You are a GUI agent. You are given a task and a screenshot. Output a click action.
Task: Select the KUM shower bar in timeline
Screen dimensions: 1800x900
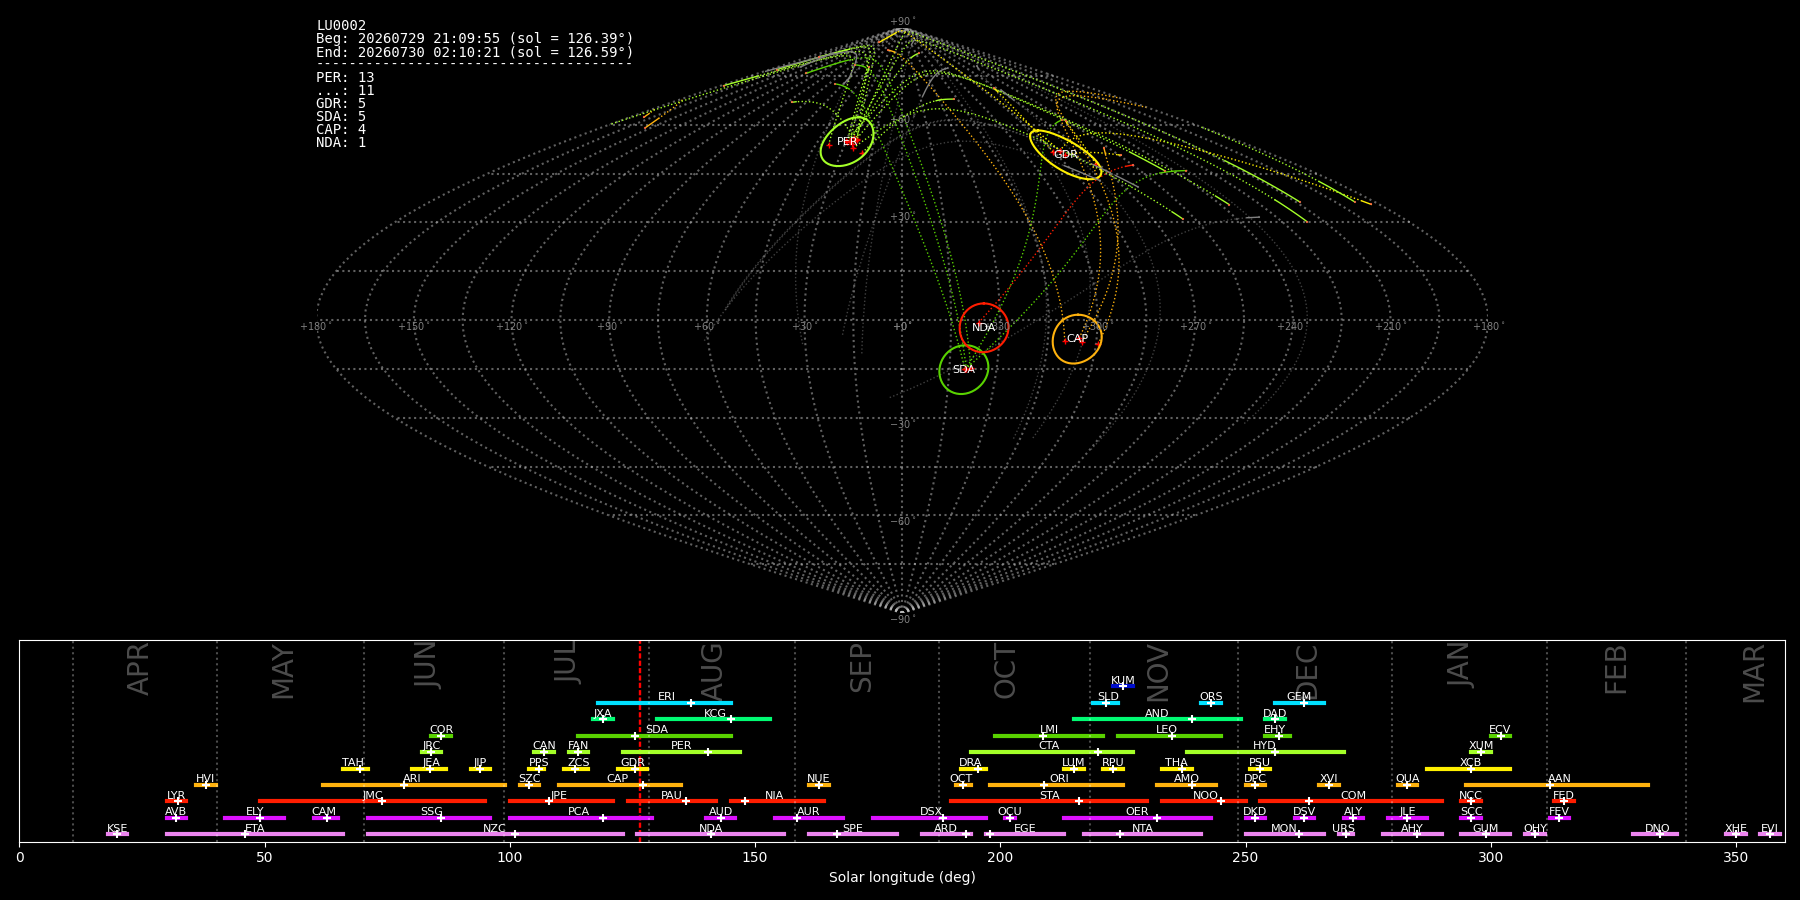[x=1123, y=686]
